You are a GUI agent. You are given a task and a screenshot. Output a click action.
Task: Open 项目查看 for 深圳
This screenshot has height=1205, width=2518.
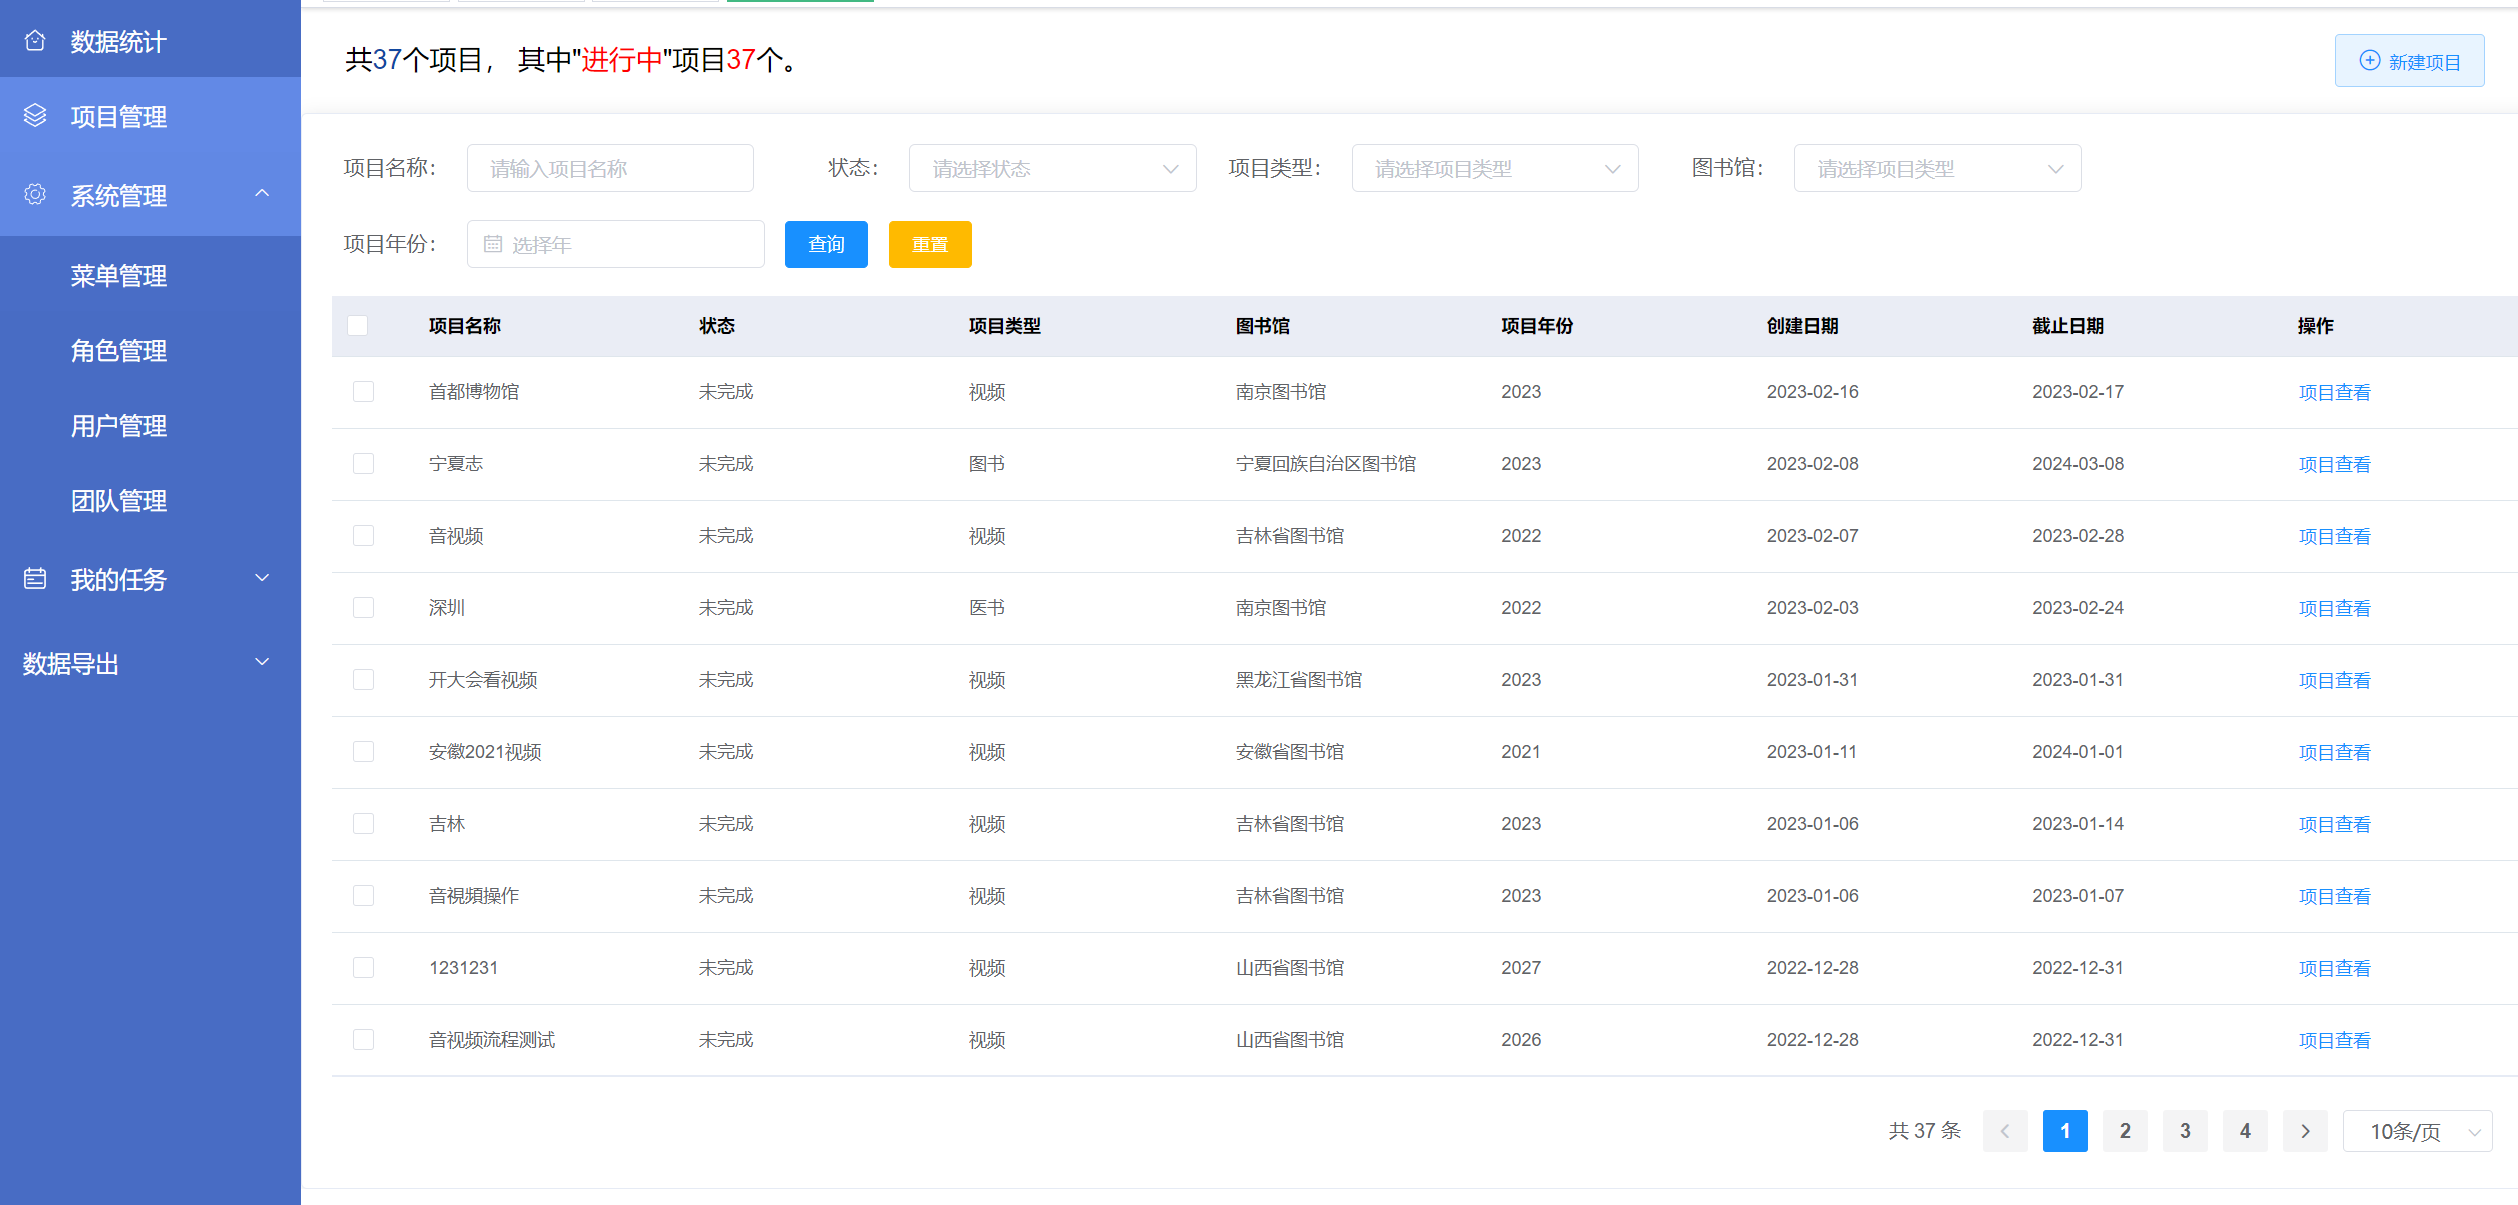tap(2334, 608)
